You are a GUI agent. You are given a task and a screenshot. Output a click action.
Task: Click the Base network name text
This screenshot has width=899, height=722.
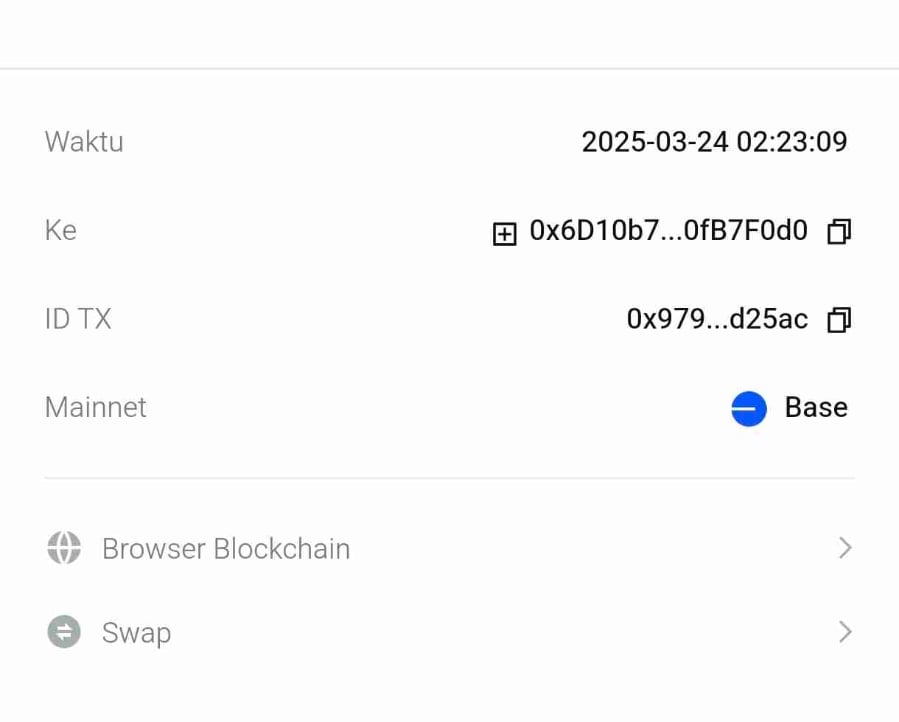[x=816, y=407]
